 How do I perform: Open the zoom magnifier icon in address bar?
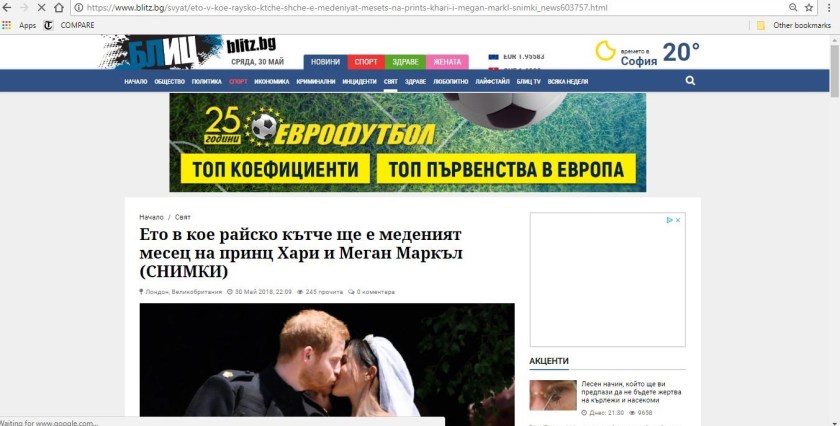pos(793,8)
